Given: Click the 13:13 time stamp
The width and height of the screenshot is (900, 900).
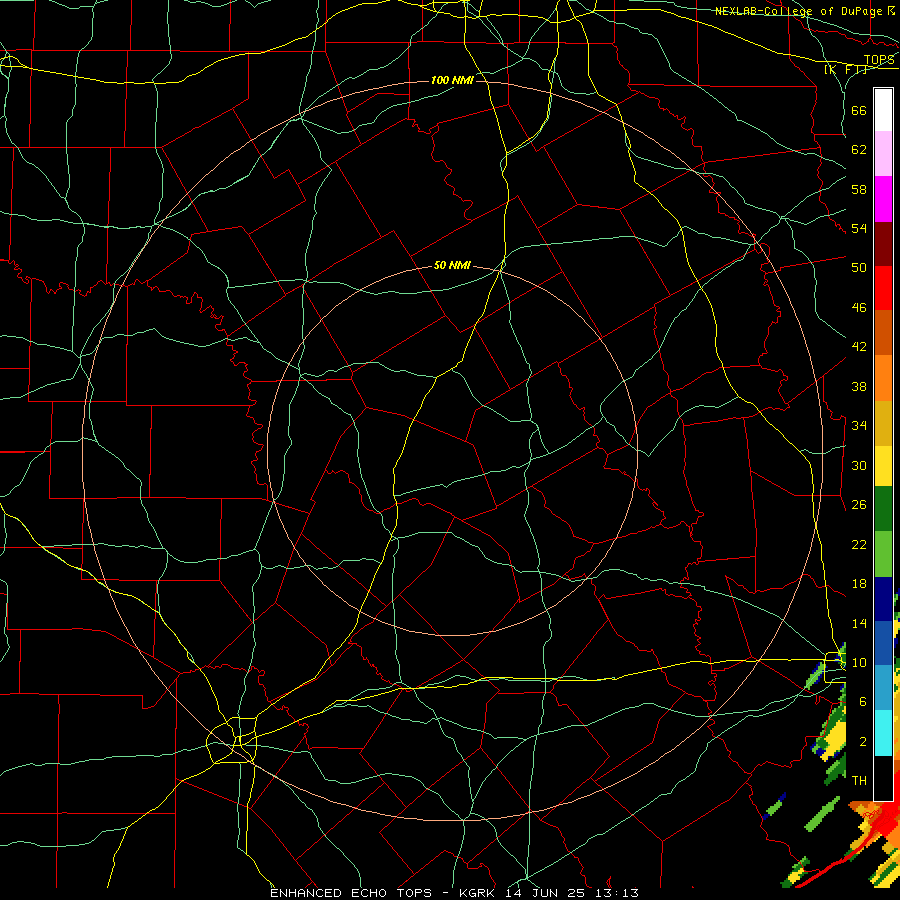Looking at the screenshot, I should [x=615, y=893].
